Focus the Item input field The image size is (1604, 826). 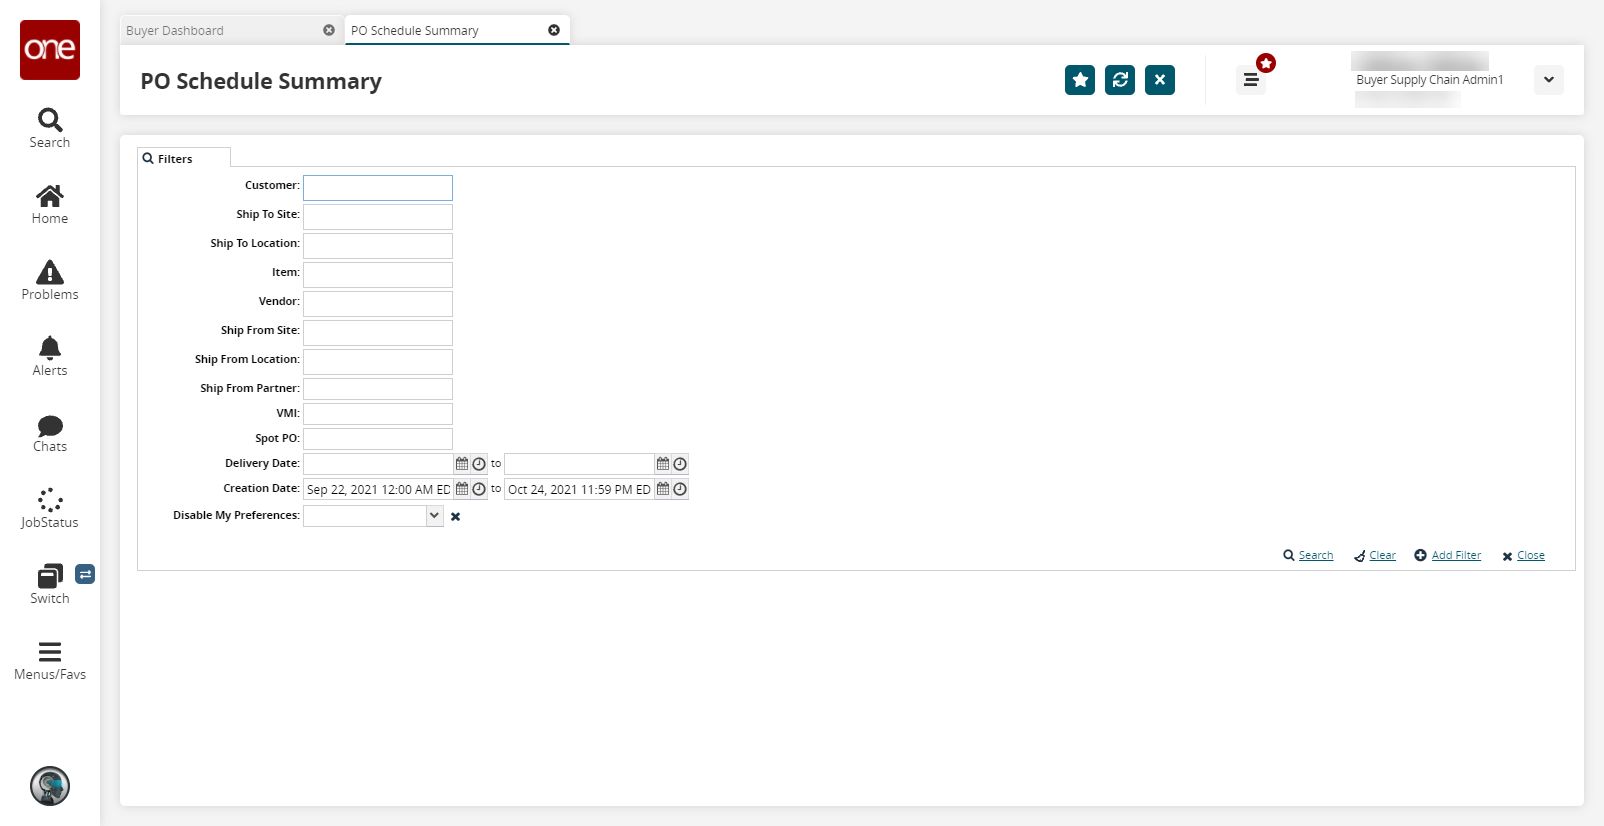pos(378,275)
